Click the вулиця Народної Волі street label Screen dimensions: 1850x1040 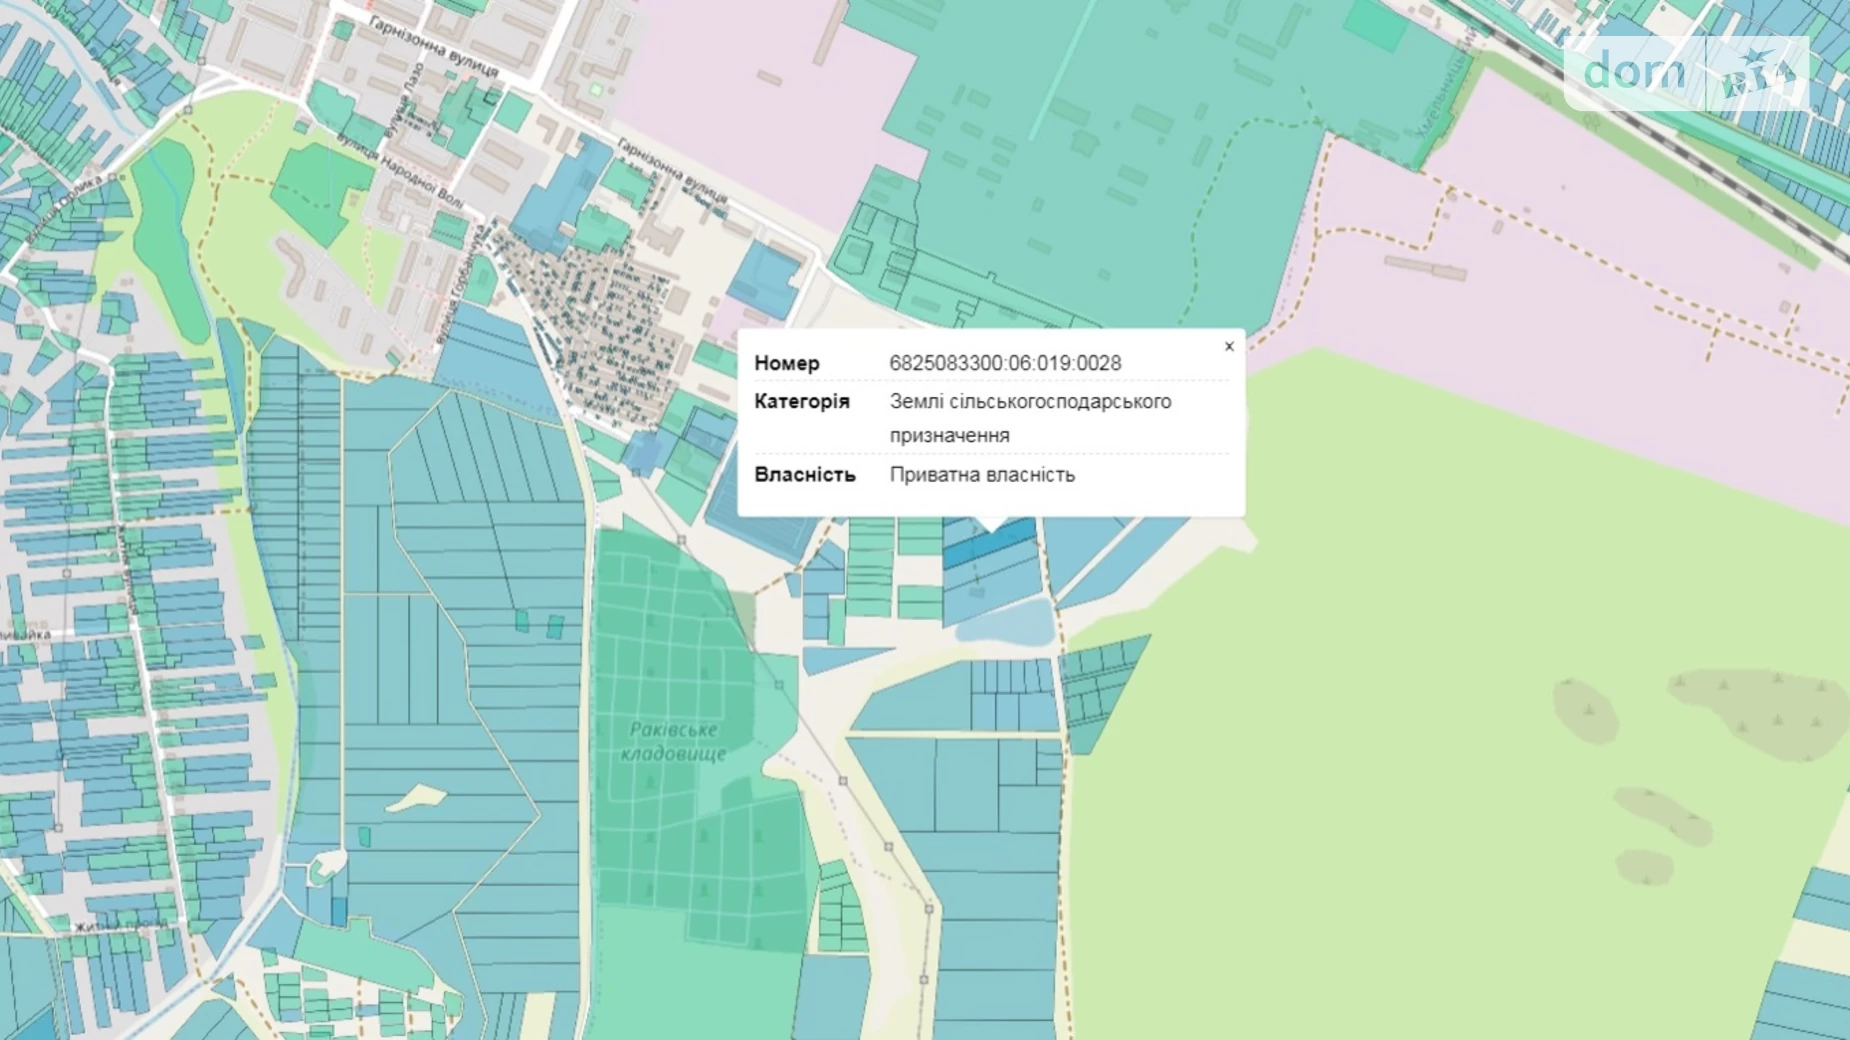pyautogui.click(x=400, y=170)
